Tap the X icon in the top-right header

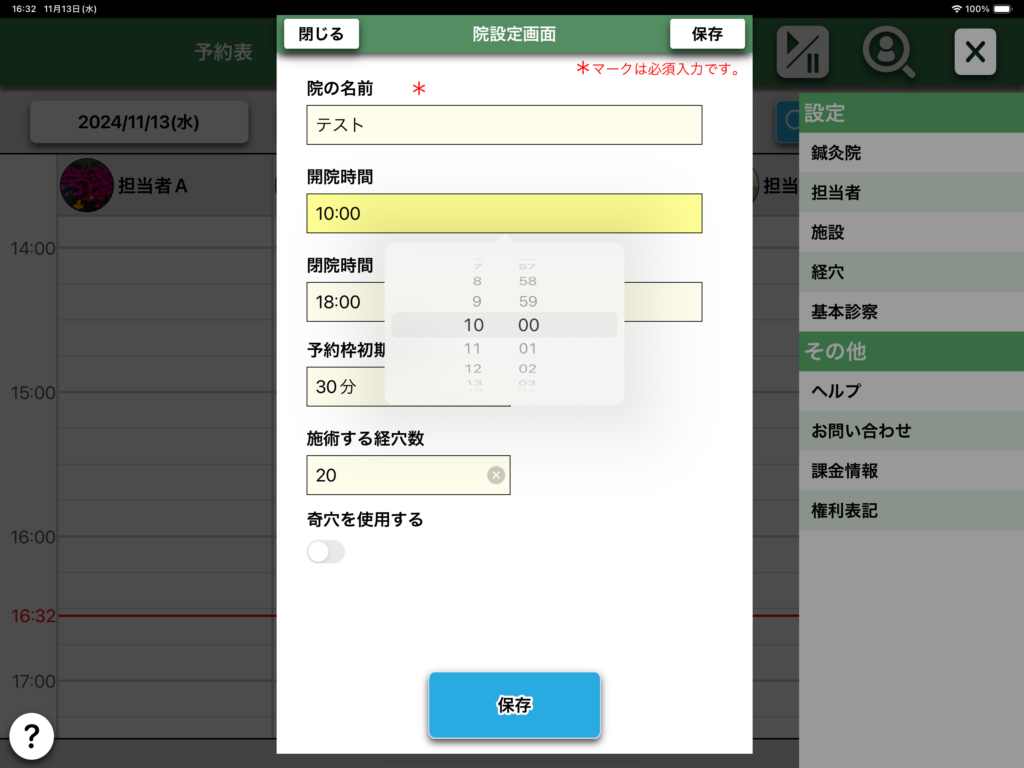975,52
